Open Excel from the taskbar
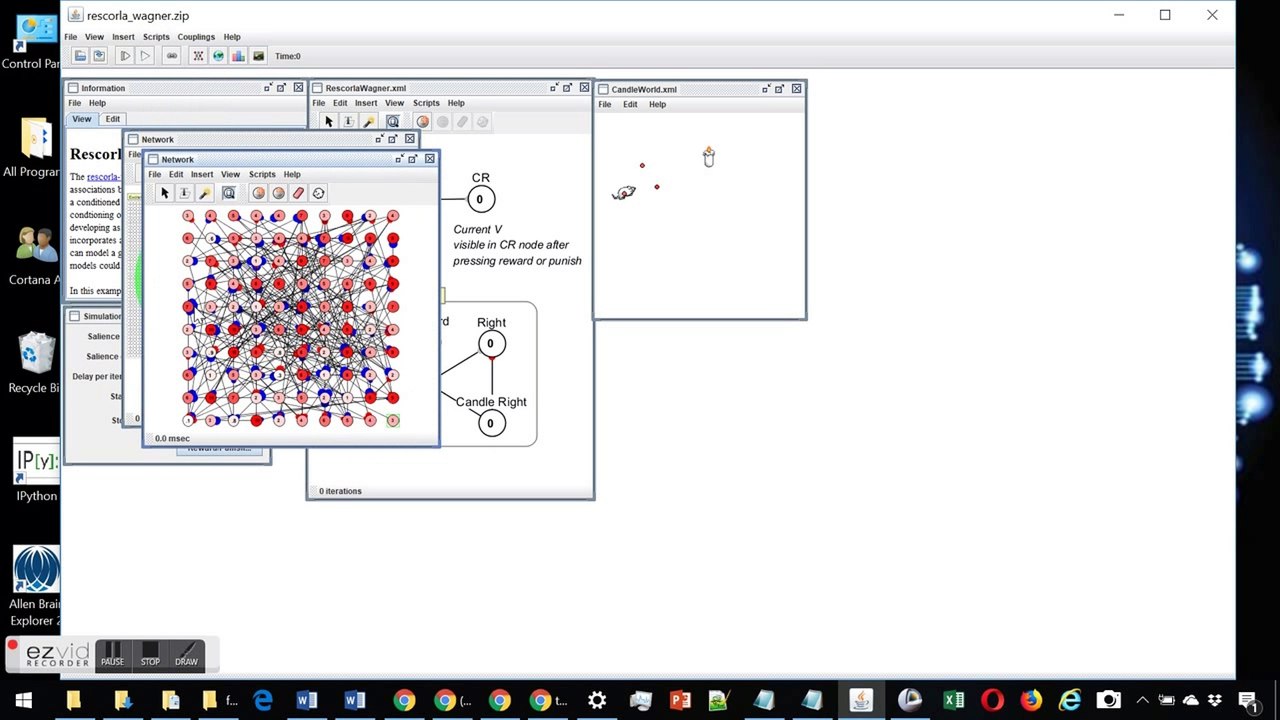Image resolution: width=1280 pixels, height=720 pixels. tap(954, 700)
